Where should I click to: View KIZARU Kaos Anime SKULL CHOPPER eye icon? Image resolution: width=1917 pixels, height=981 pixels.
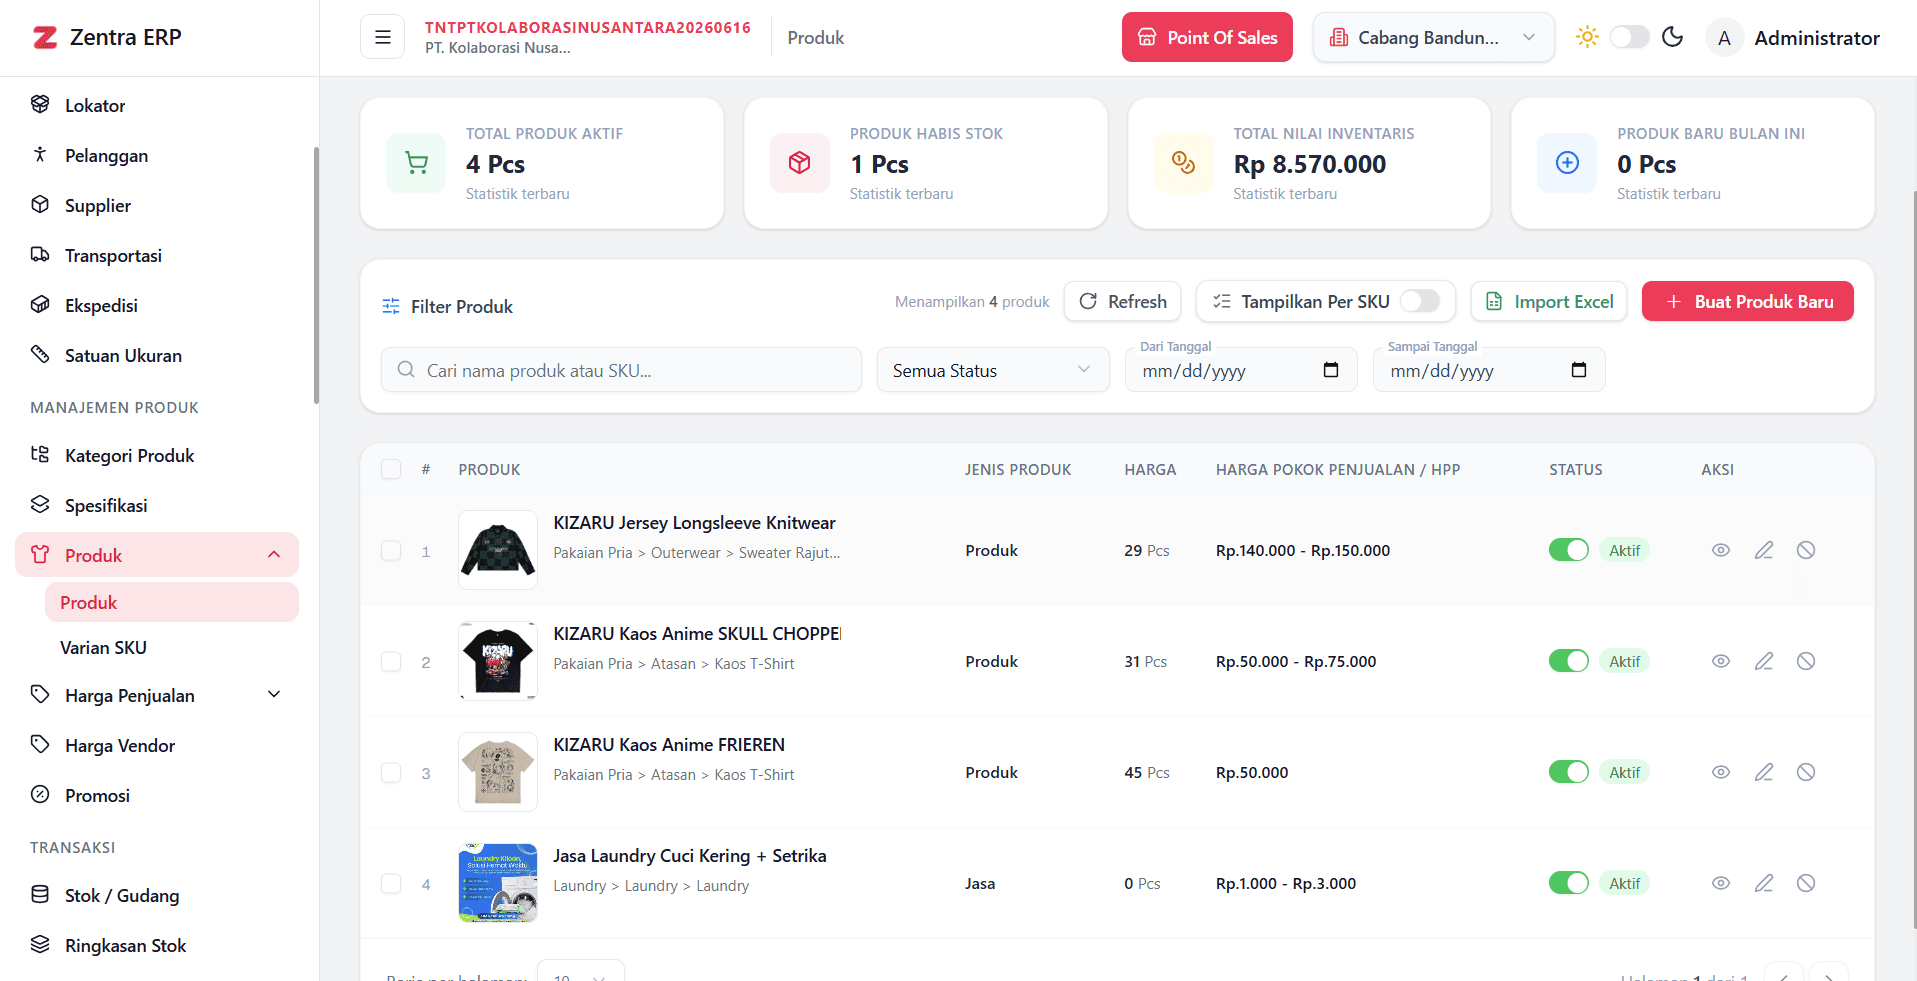(1721, 661)
